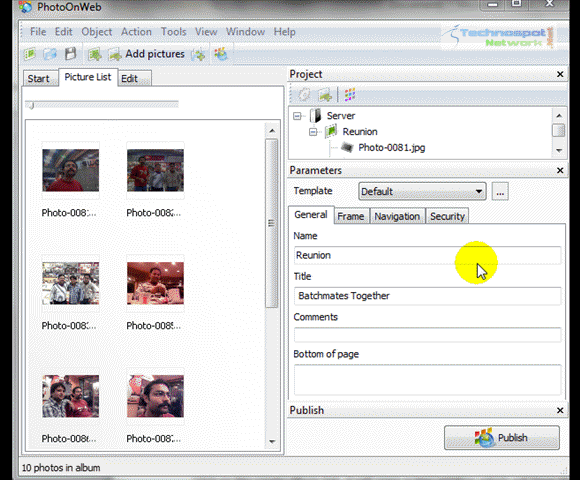This screenshot has height=480, width=580.
Task: Click the '10 photos in album' status text
Action: (x=61, y=468)
